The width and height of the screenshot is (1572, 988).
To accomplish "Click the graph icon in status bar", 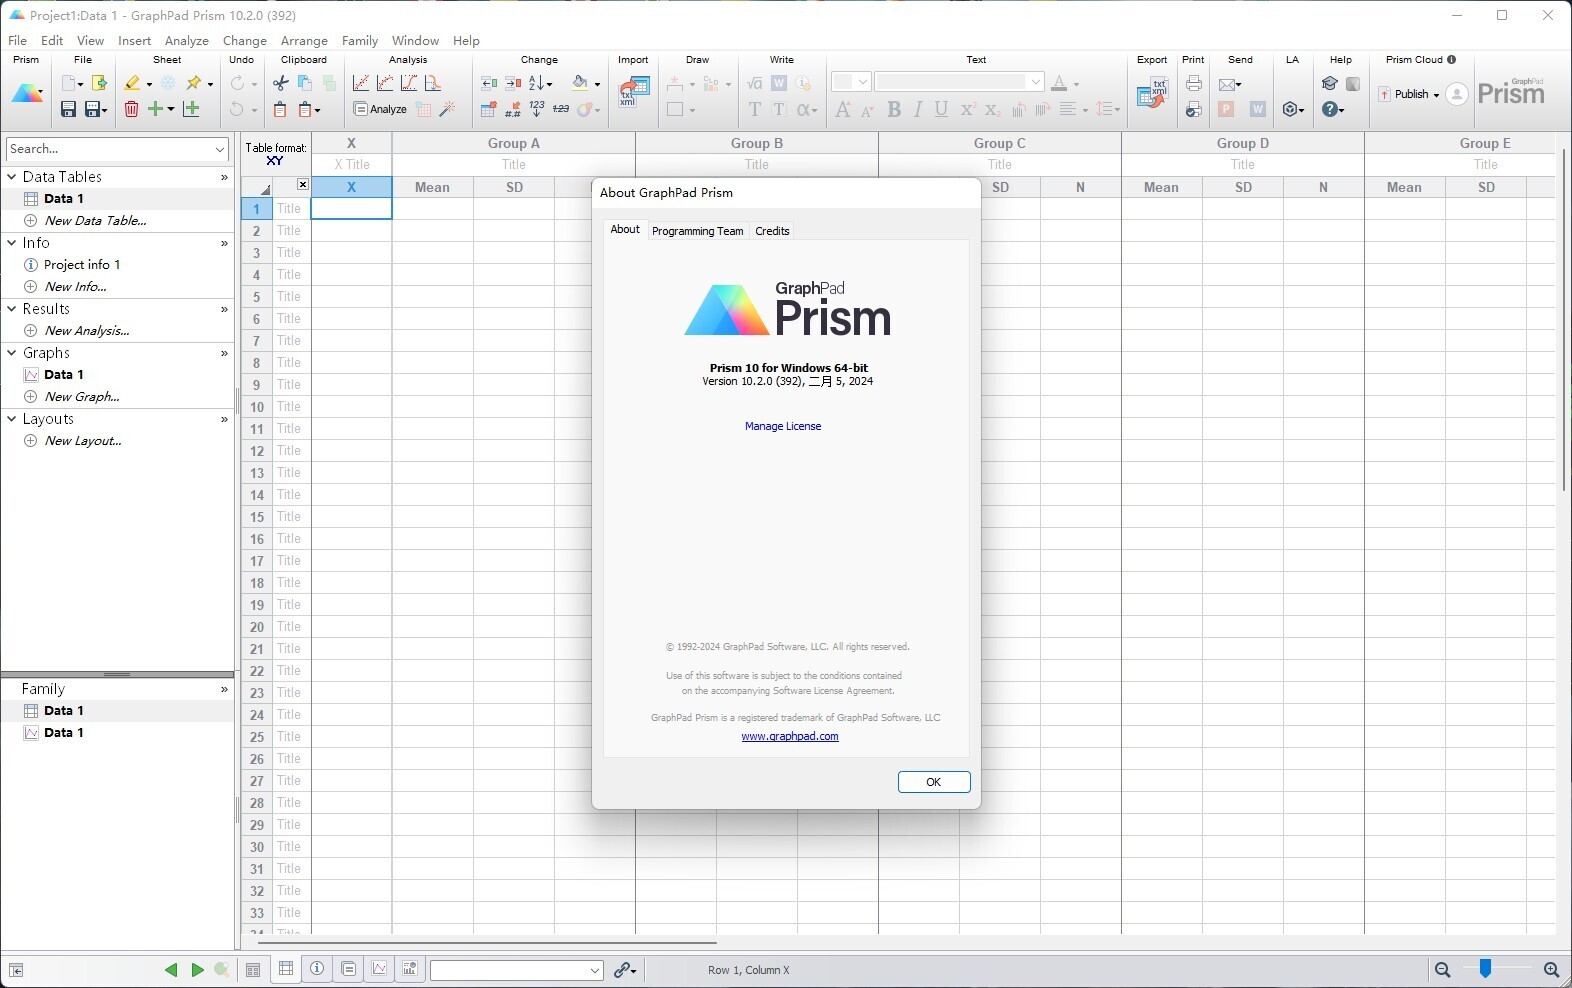I will [x=379, y=969].
